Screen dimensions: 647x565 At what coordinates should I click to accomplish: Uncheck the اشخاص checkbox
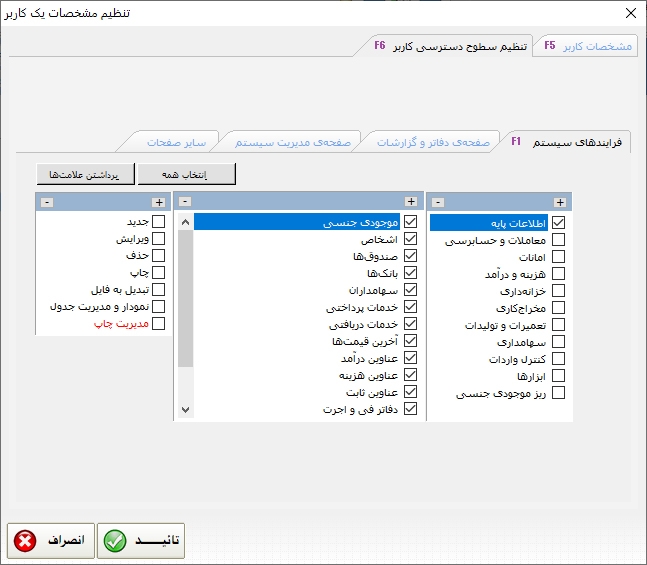(410, 240)
